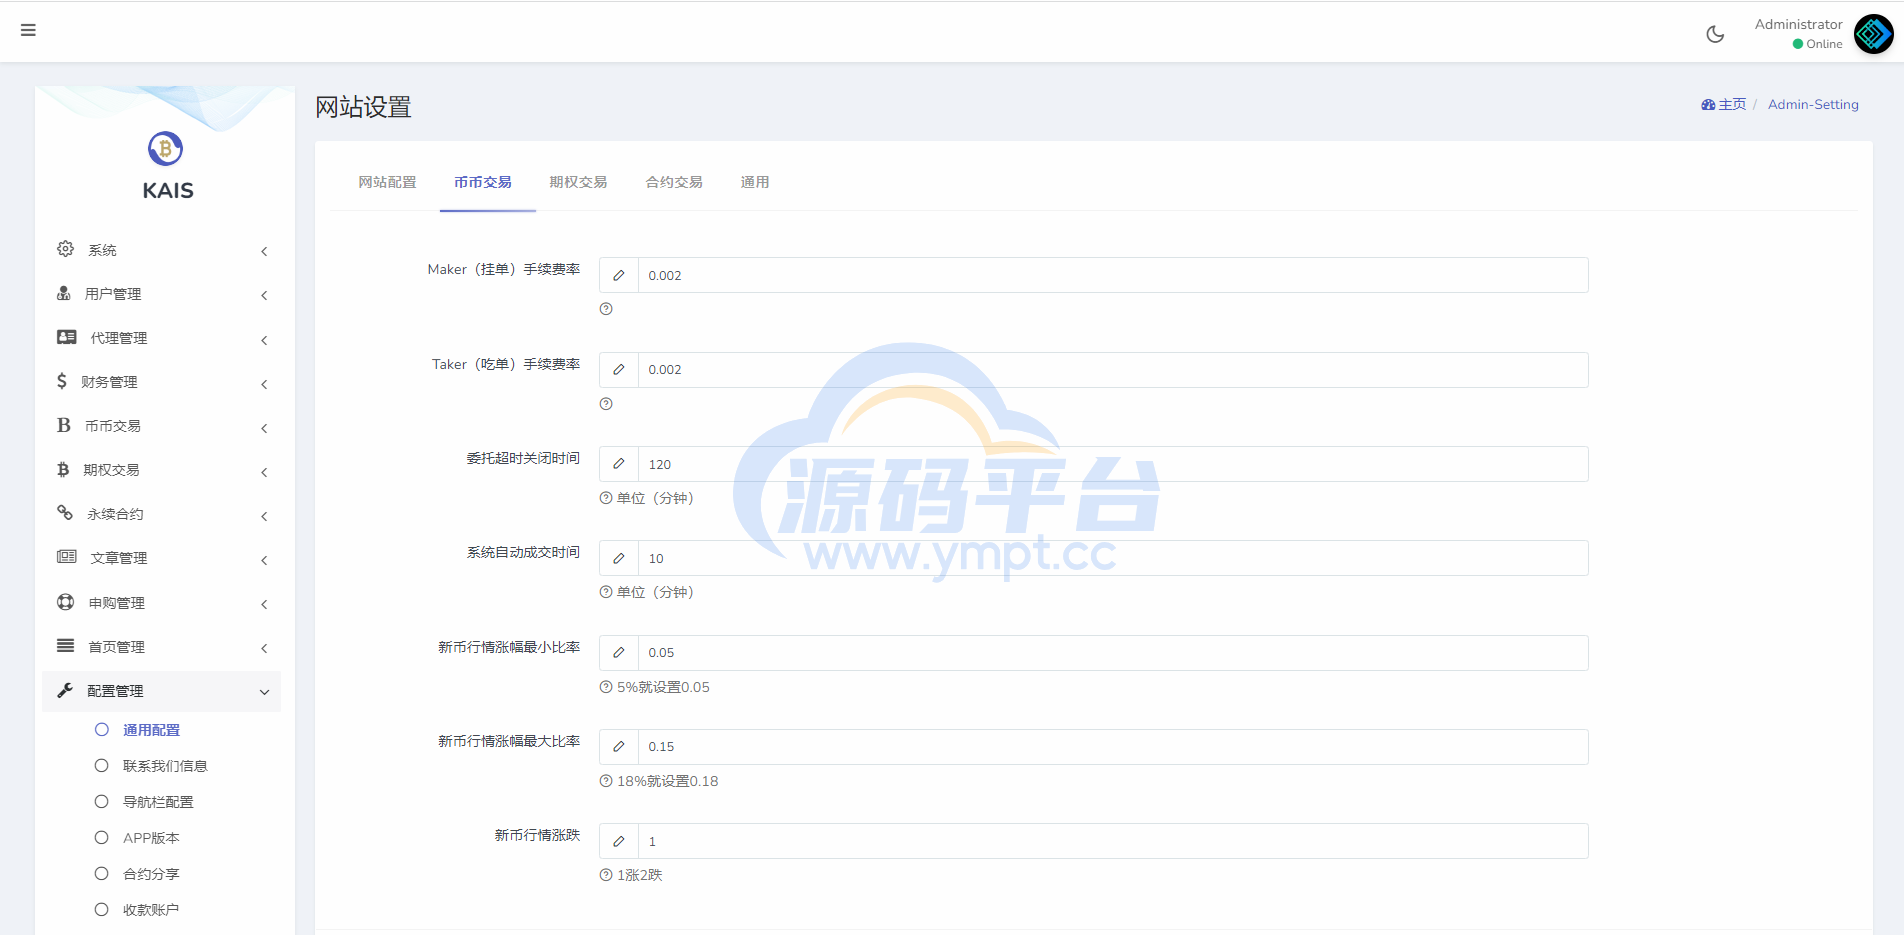The height and width of the screenshot is (935, 1904).
Task: Click the 系统 gear icon
Action: (65, 249)
